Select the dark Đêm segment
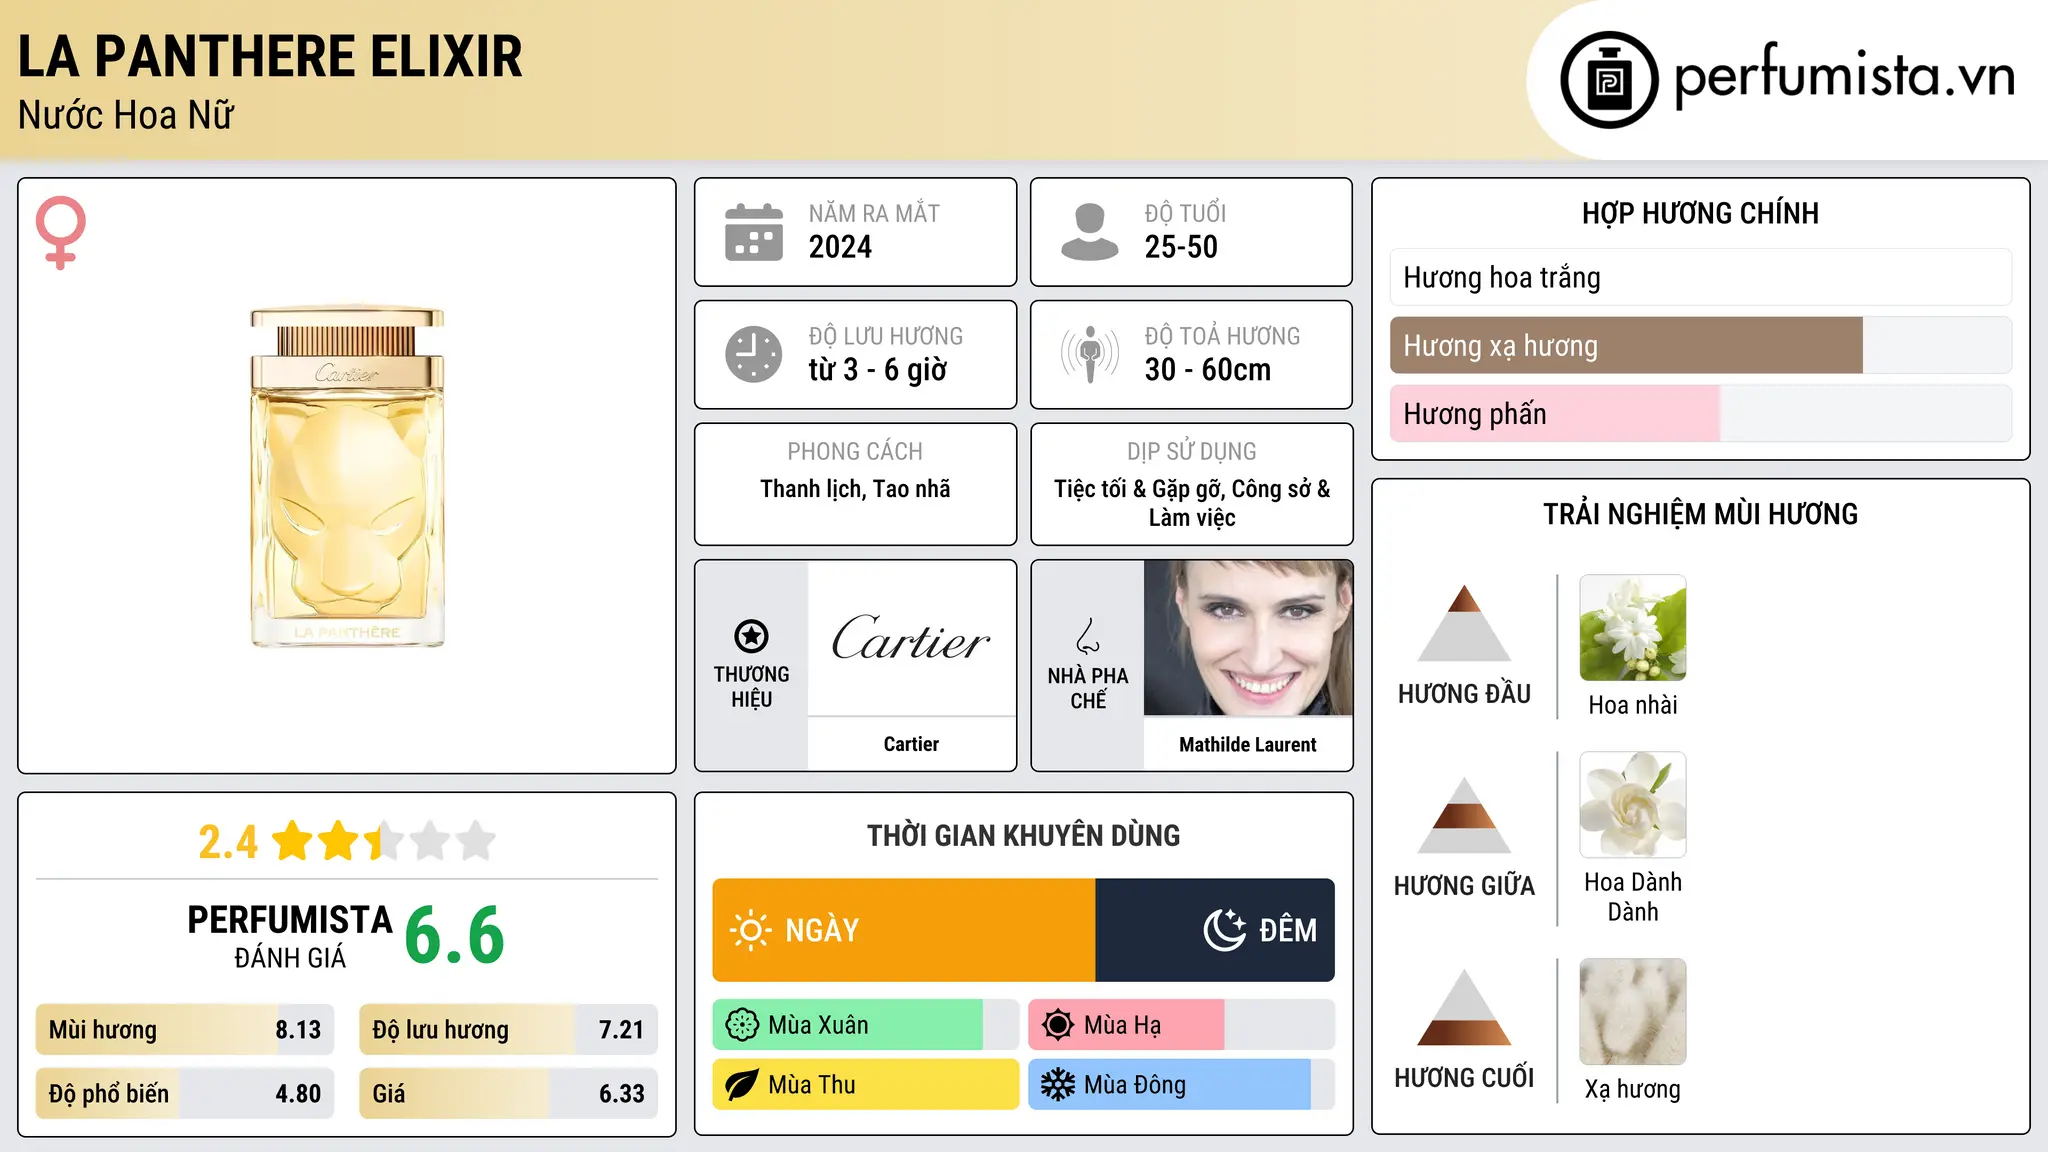2048x1152 pixels. click(x=1215, y=930)
